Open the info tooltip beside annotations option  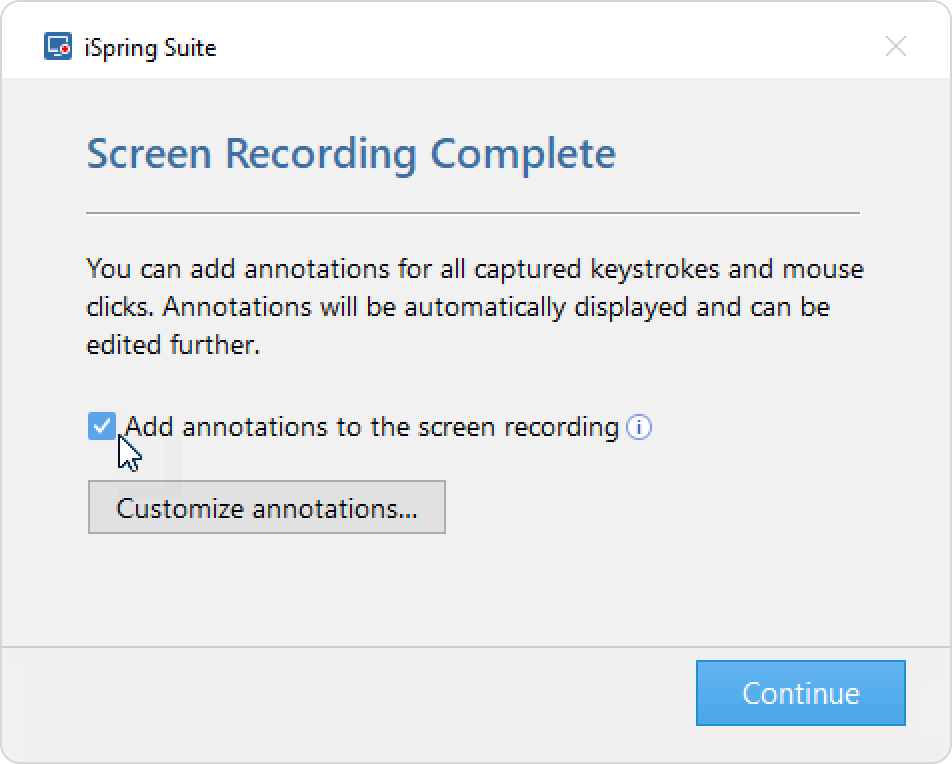(x=639, y=427)
